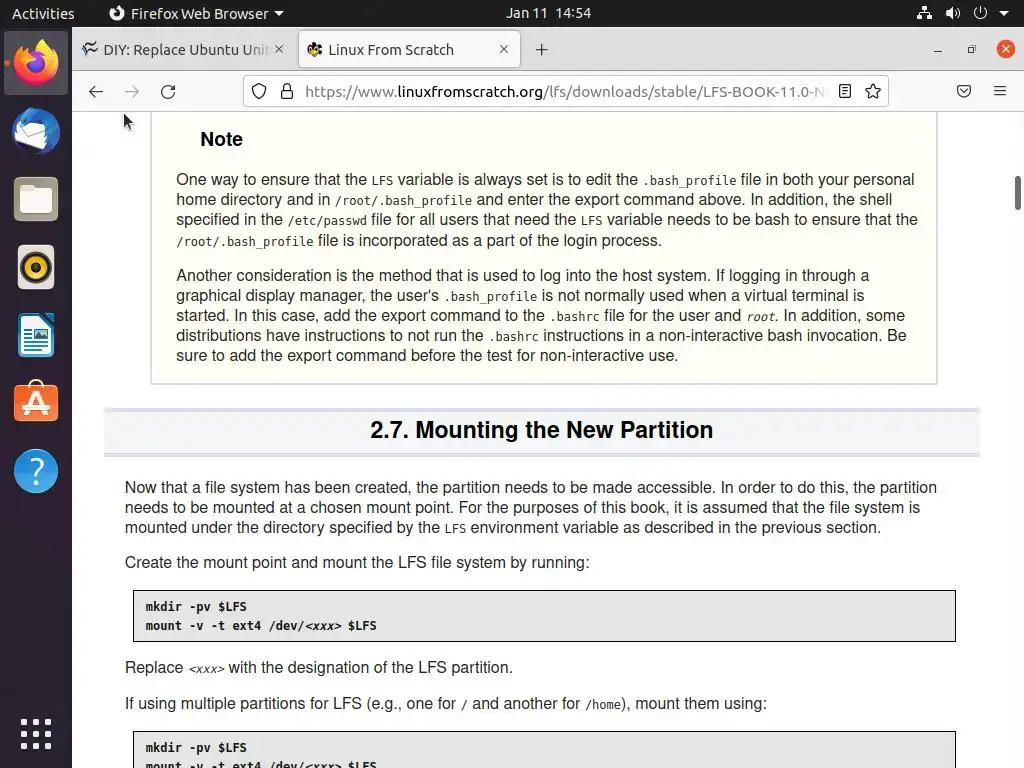Click 'If using multiple partitions for LFS' sentence
This screenshot has height=768, width=1024.
pyautogui.click(x=445, y=703)
